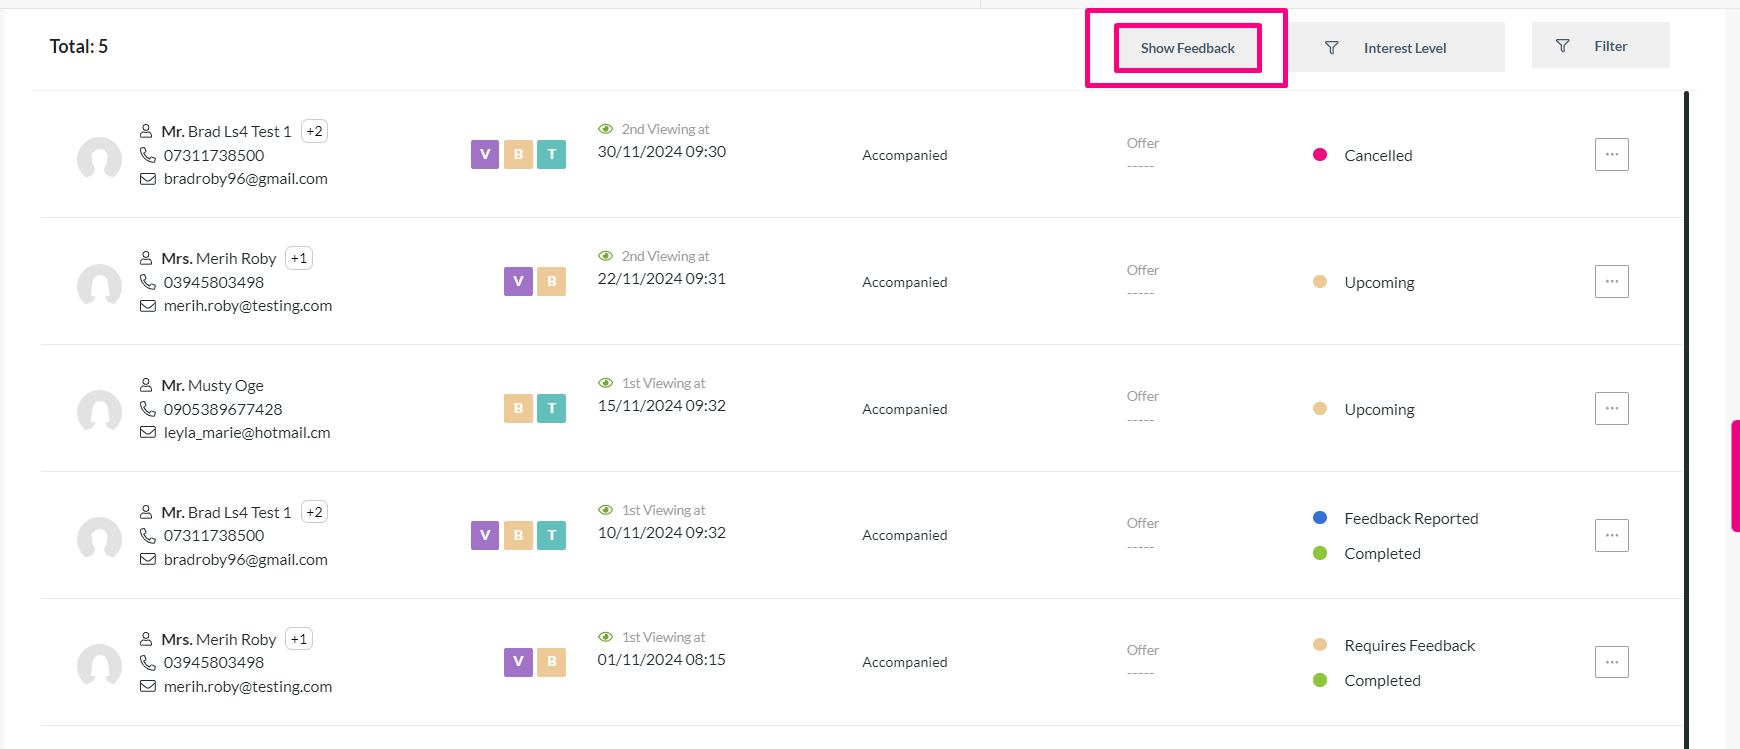This screenshot has width=1740, height=749.
Task: Click the date 30/11/2024 09:30
Action: [x=662, y=152]
